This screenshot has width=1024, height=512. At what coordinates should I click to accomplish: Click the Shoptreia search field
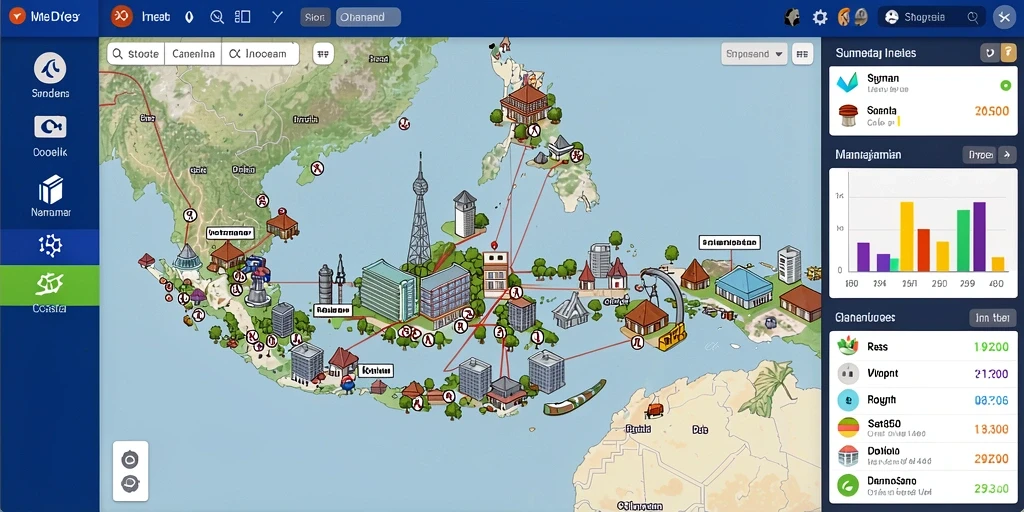tap(932, 18)
